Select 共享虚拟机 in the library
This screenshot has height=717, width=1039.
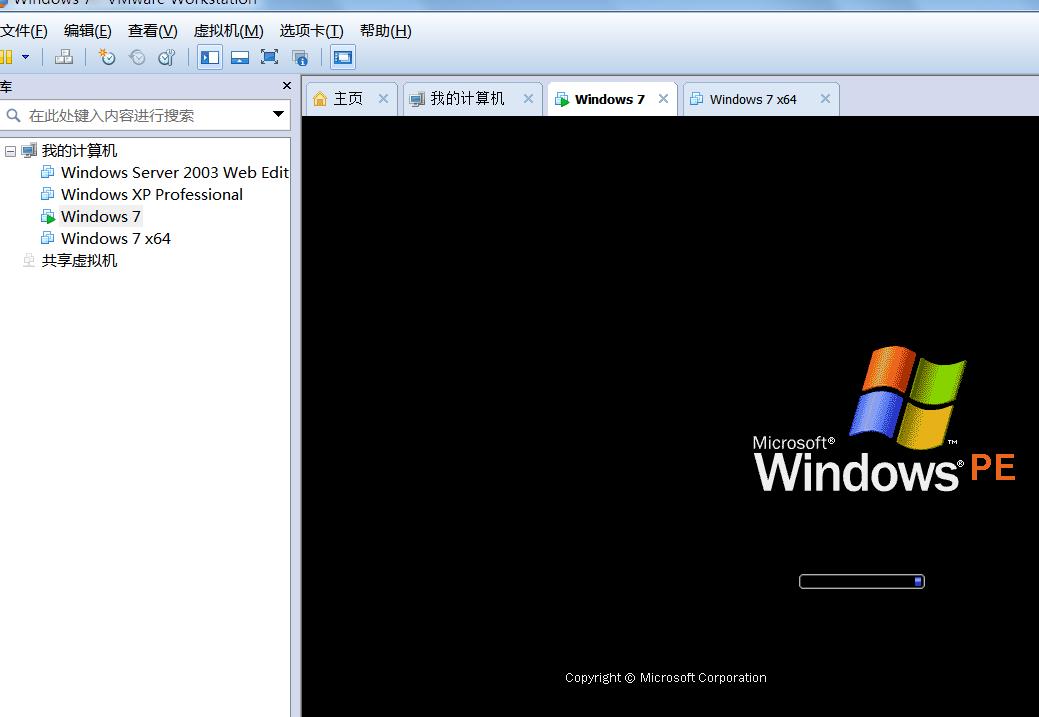[x=79, y=260]
